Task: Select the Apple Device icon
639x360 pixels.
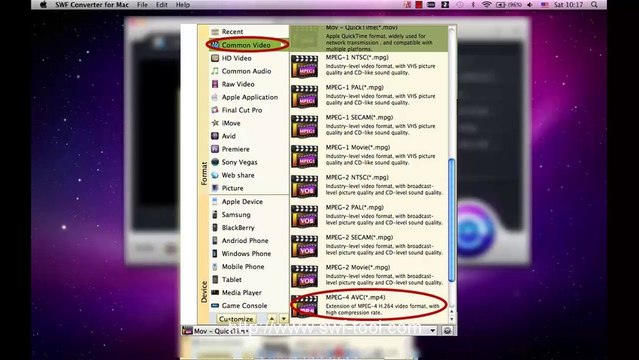Action: pos(215,201)
